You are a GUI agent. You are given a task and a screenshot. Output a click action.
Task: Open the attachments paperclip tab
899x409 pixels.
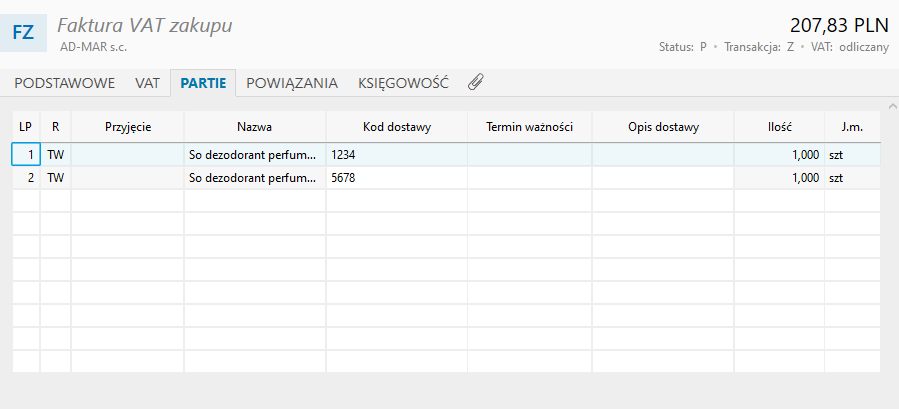[x=476, y=83]
